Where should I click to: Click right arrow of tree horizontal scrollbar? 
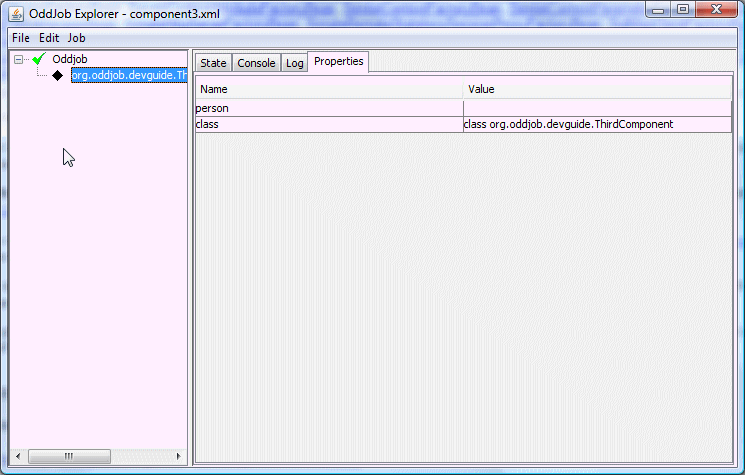coord(179,456)
